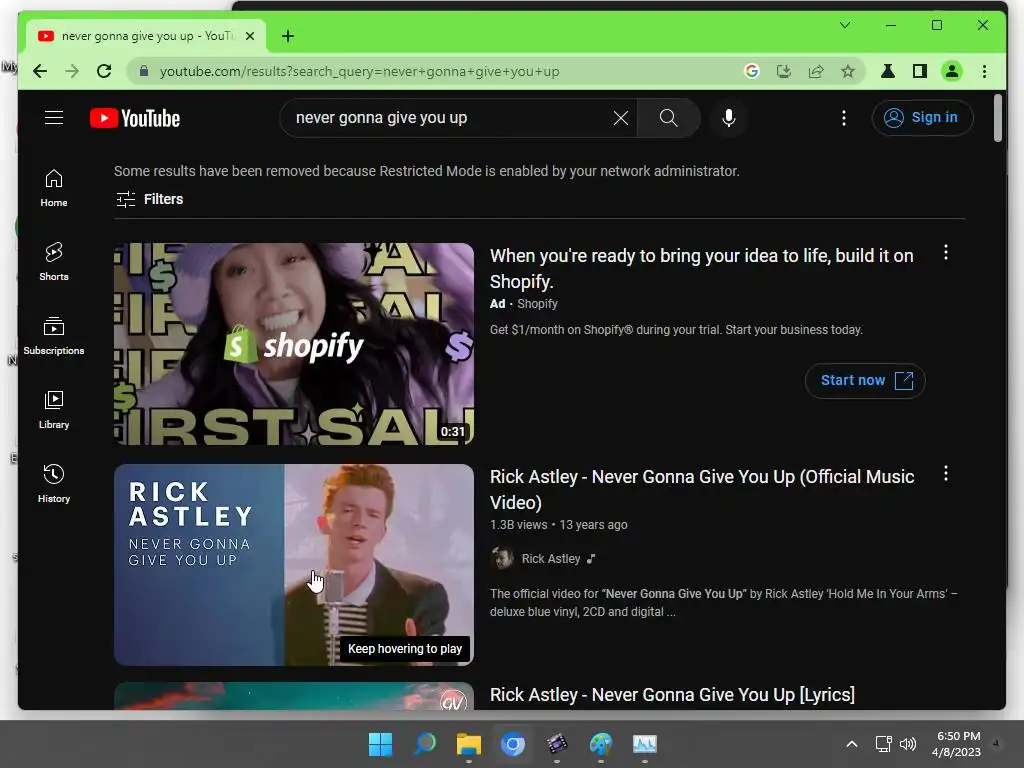This screenshot has width=1024, height=768.
Task: View site info via the padlock icon
Action: [144, 71]
